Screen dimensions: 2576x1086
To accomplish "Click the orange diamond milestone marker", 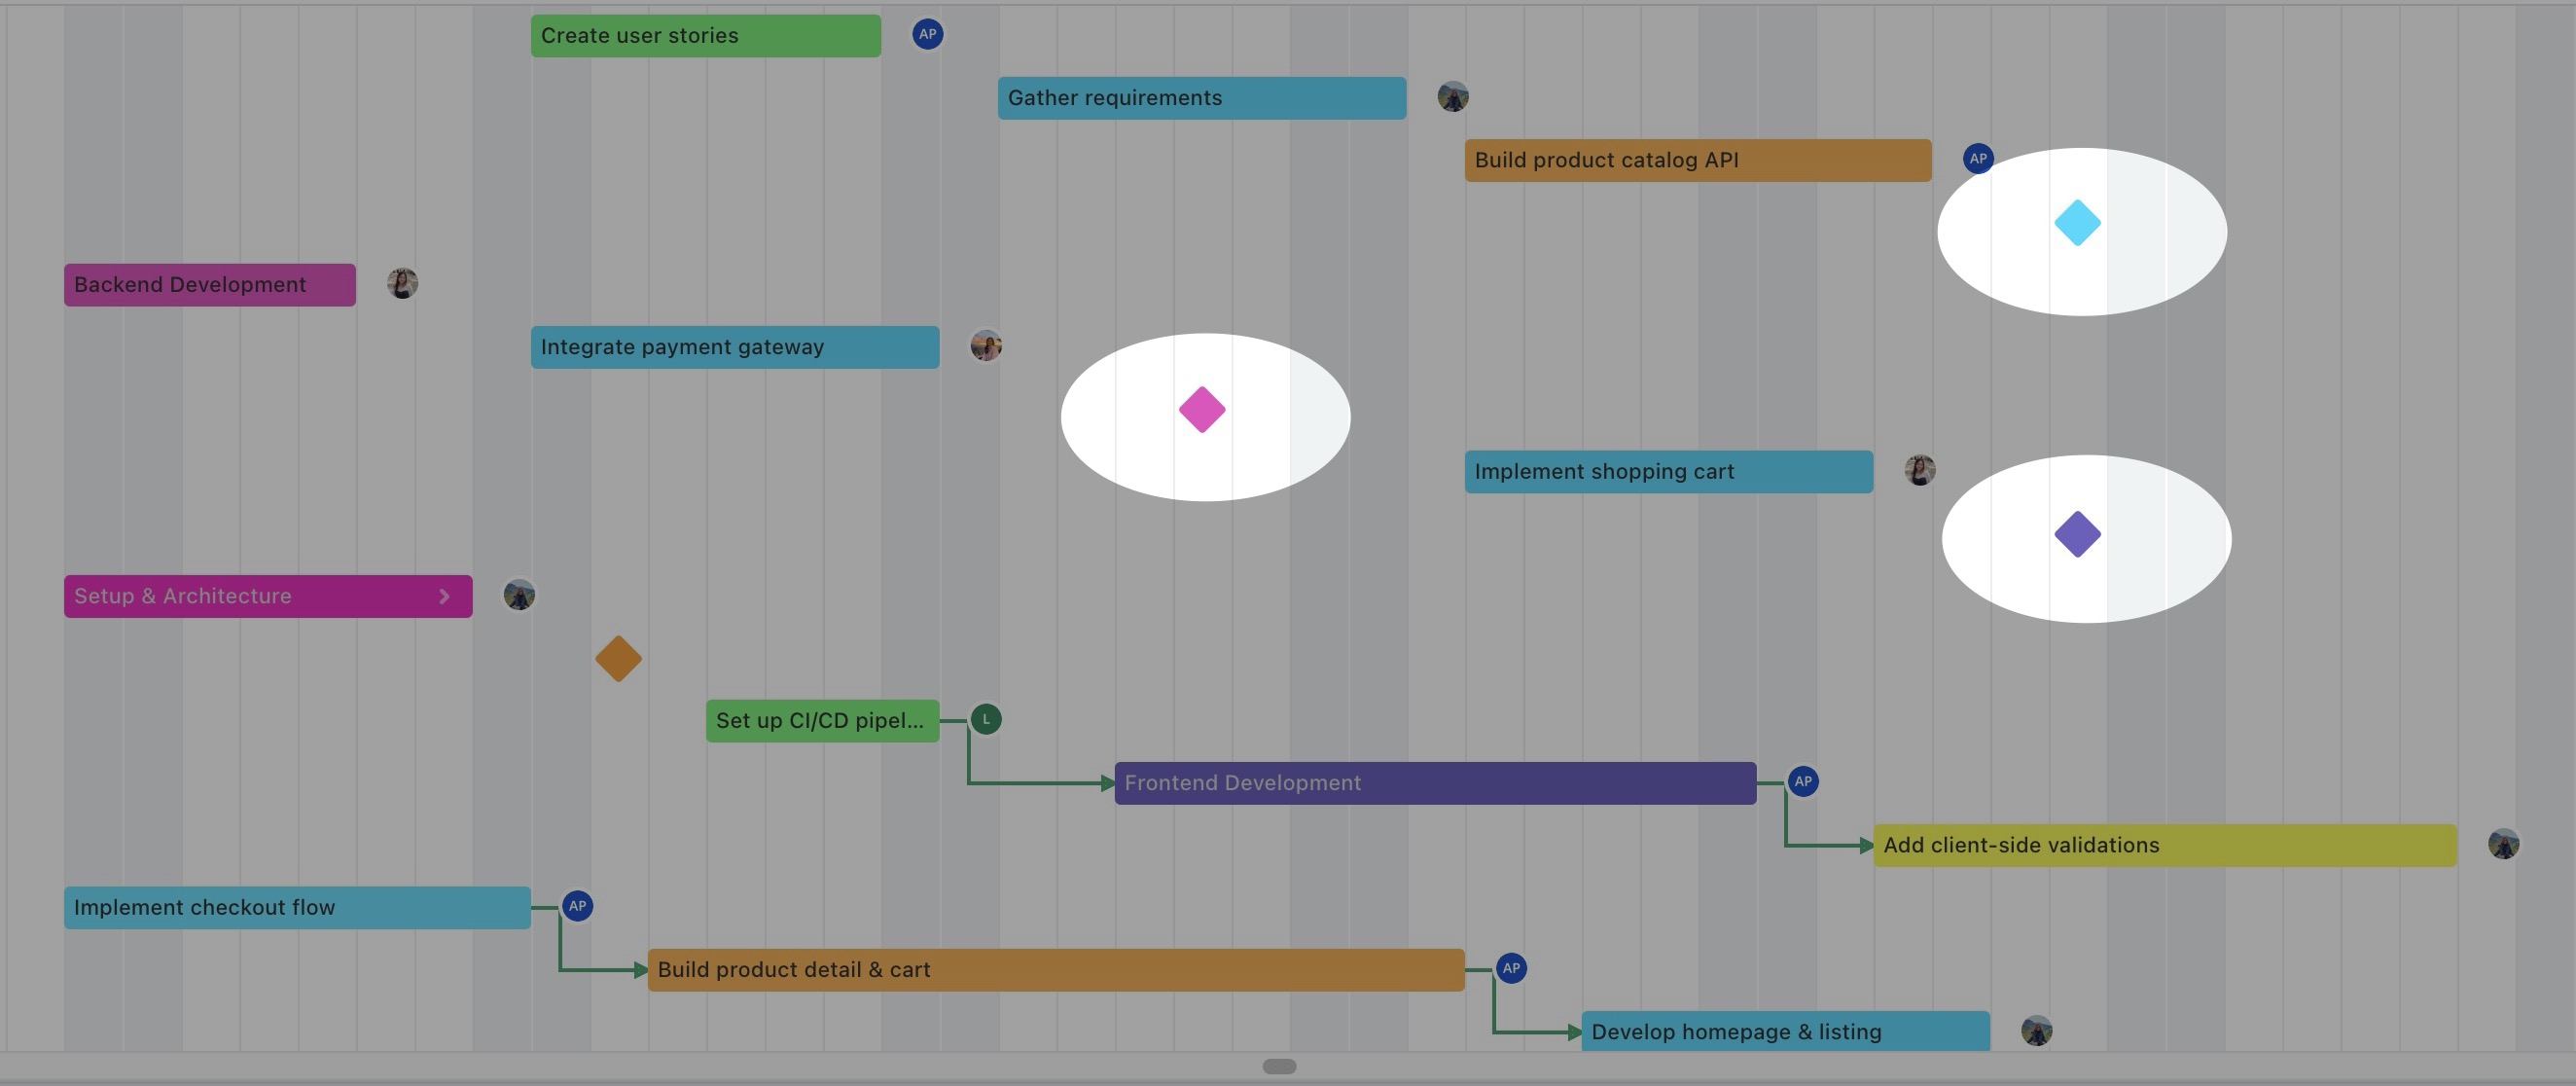I will tap(618, 659).
